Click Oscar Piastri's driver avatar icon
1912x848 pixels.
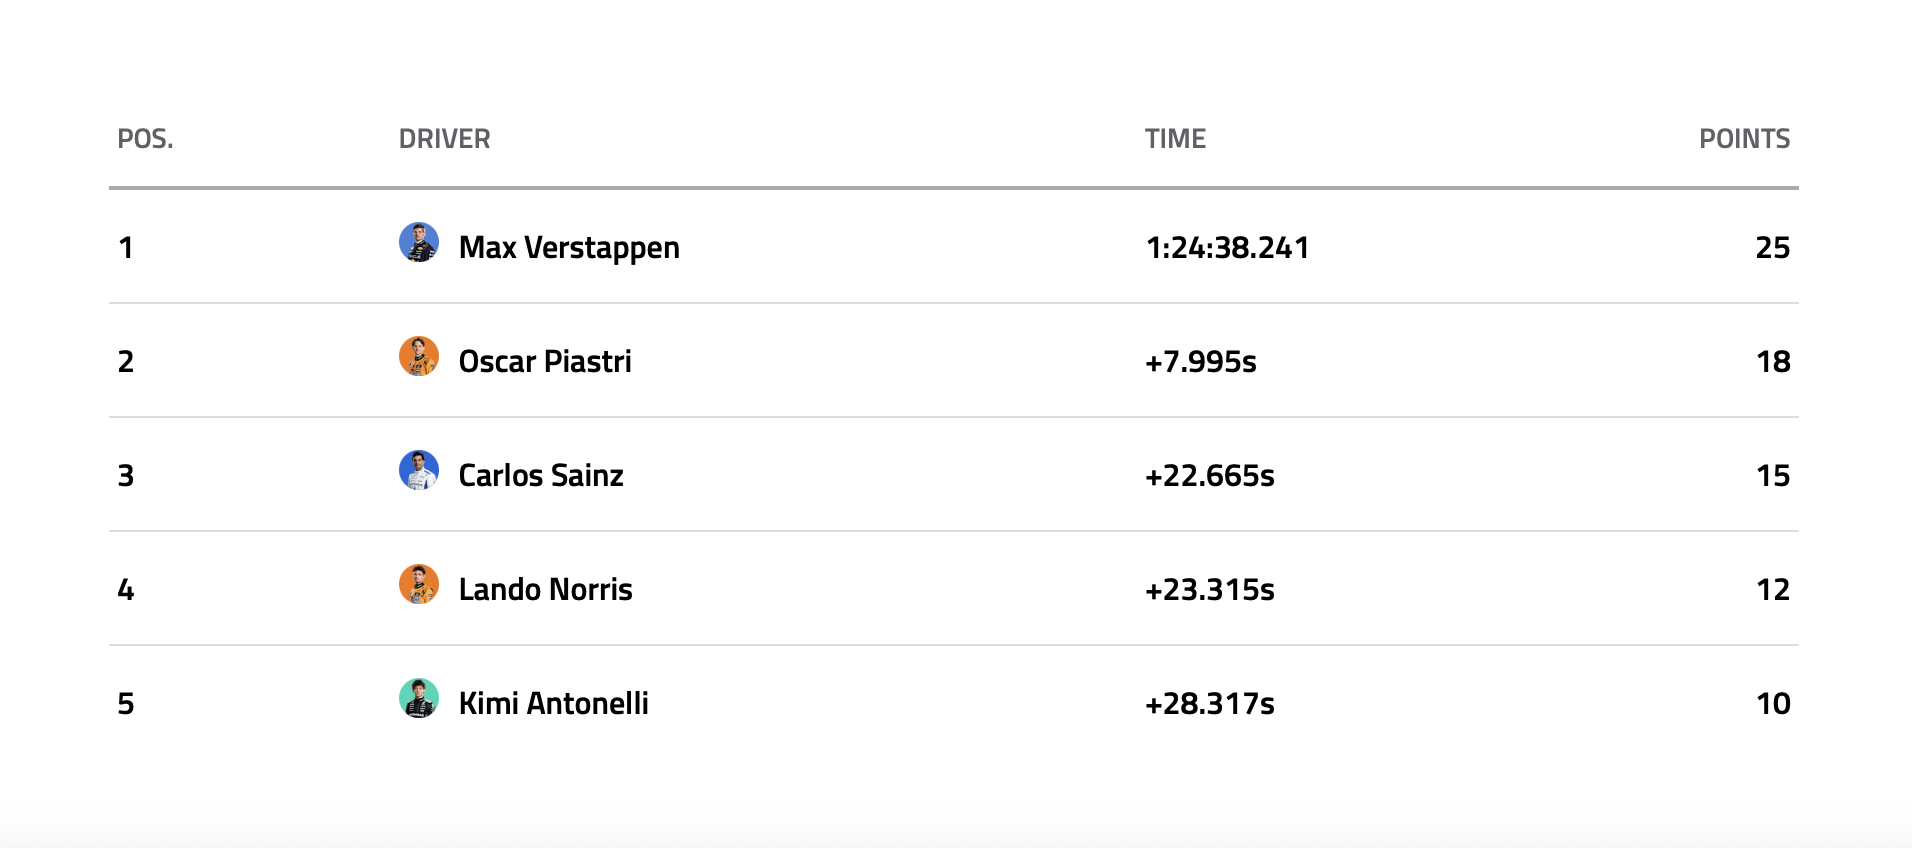click(x=419, y=357)
